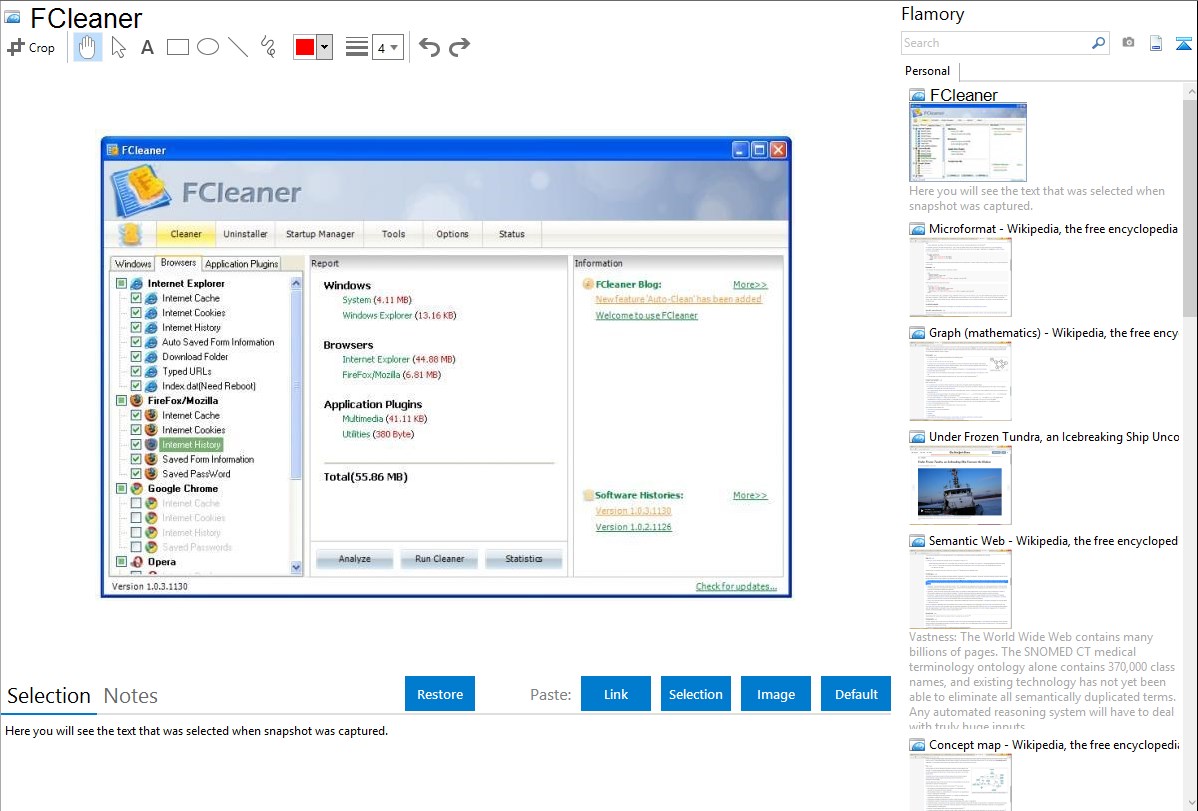1198x811 pixels.
Task: Uncheck Download Folder in the Browsers list
Action: [136, 357]
